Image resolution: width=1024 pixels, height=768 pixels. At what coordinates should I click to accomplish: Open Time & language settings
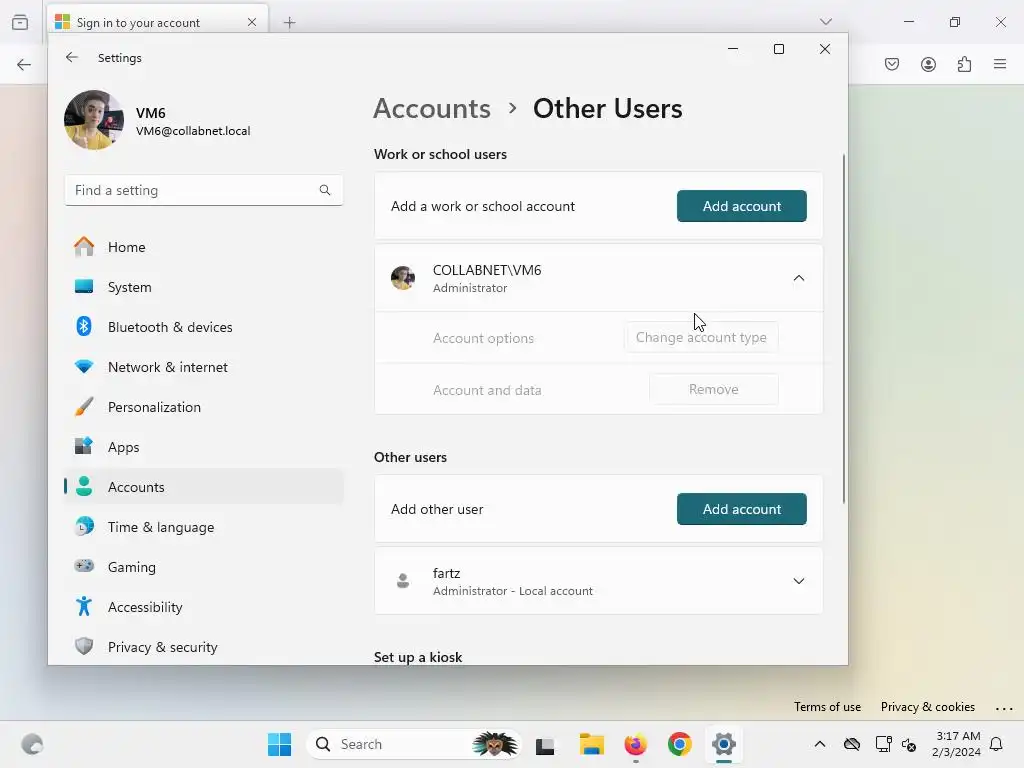click(x=204, y=526)
